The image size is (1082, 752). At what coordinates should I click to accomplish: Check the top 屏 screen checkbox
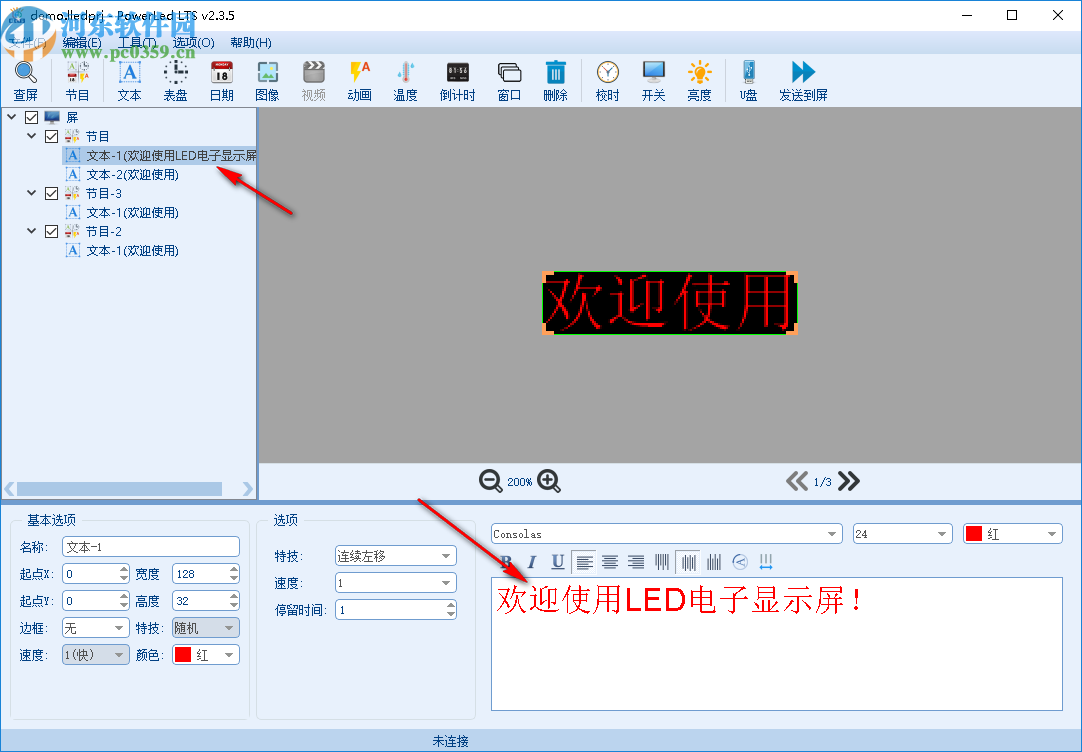[30, 116]
